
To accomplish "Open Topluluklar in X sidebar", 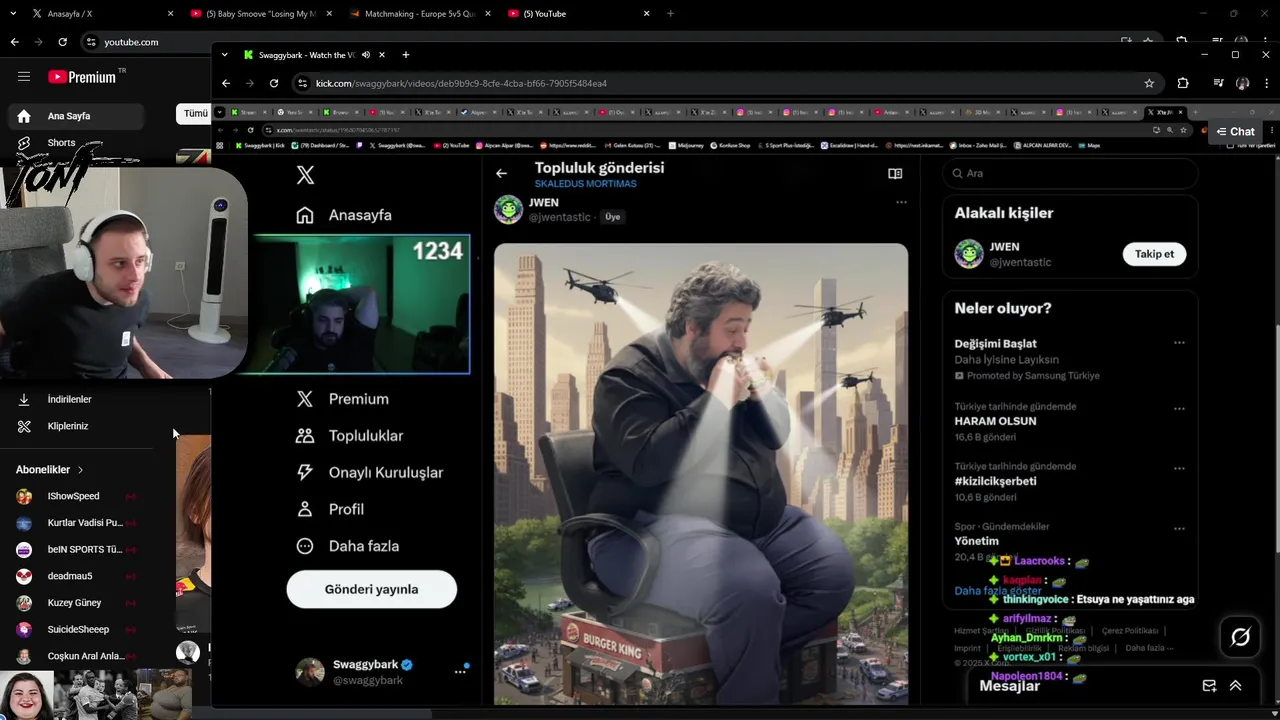I will [349, 436].
